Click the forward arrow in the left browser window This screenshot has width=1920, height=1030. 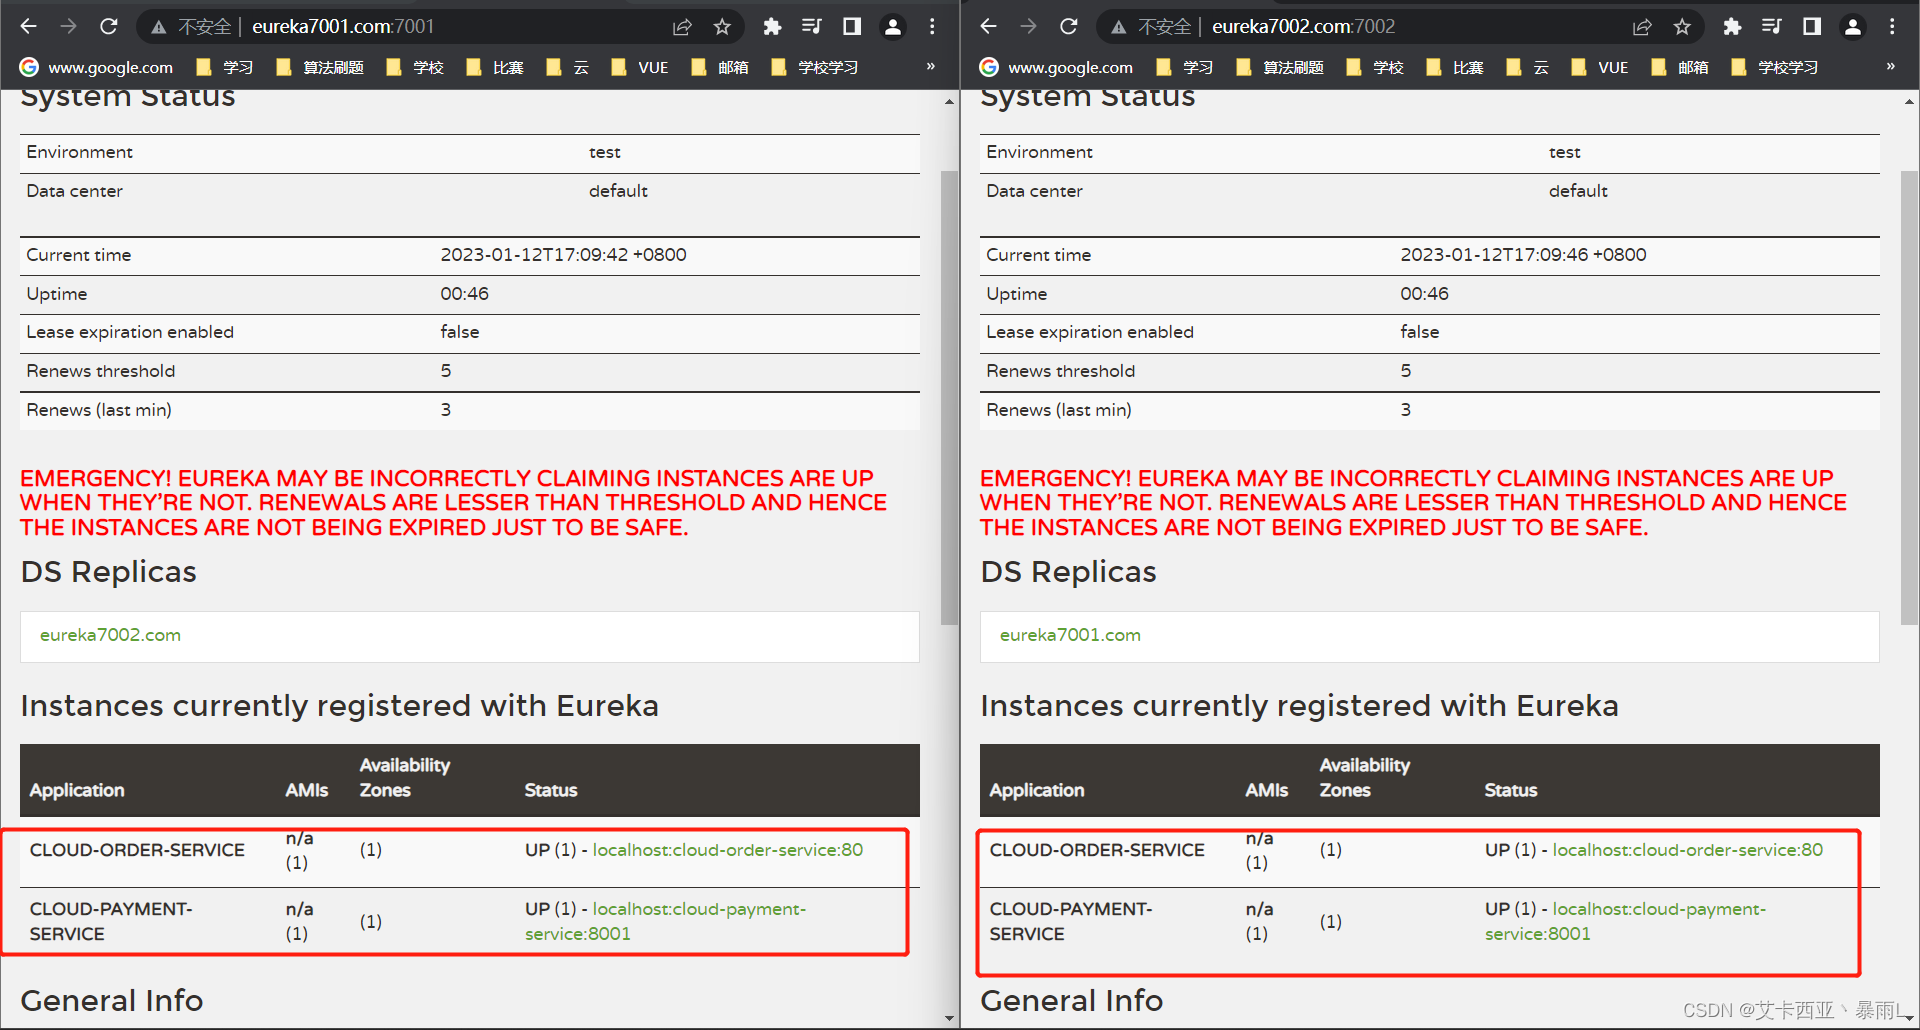pyautogui.click(x=68, y=27)
